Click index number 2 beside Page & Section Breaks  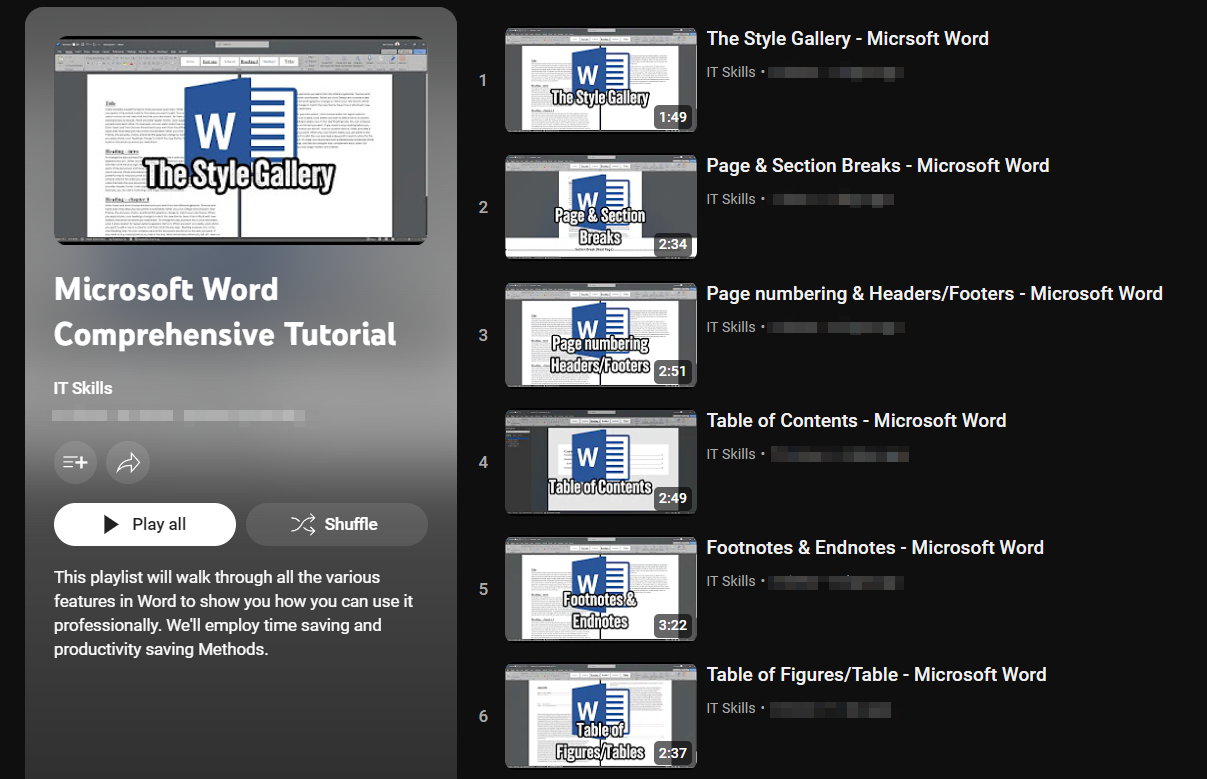tap(483, 208)
